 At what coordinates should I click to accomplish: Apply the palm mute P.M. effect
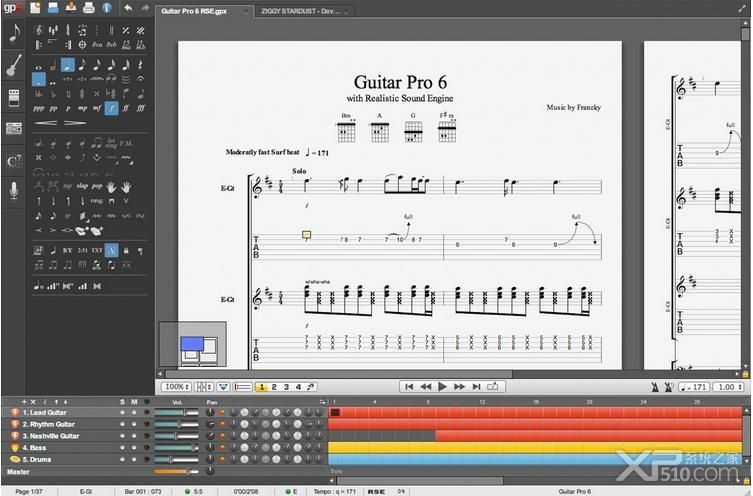[x=126, y=143]
